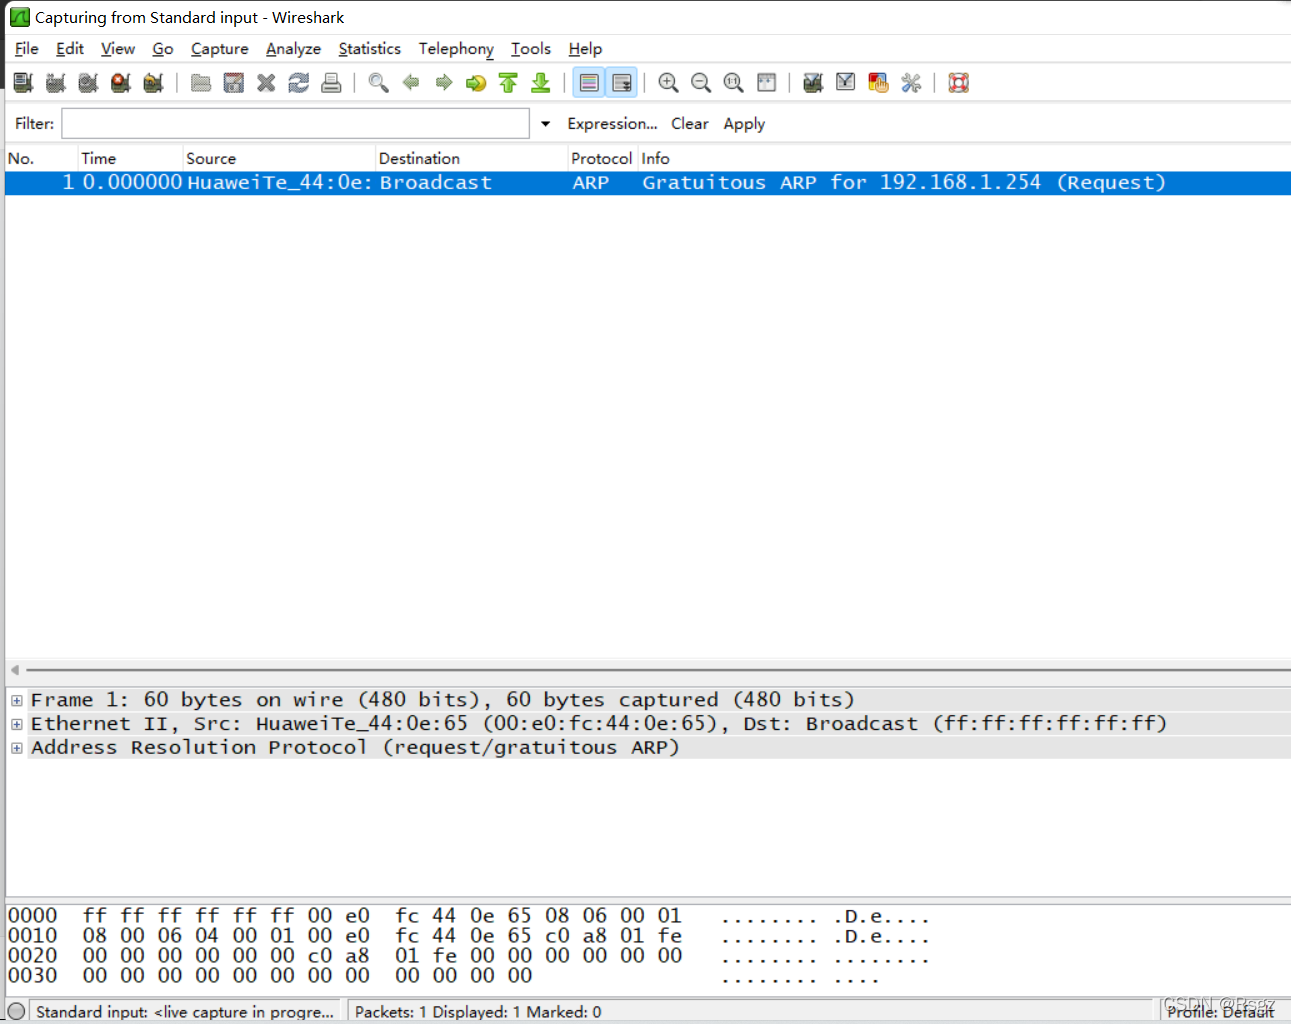Click the Expression... button
The image size is (1291, 1024).
click(x=612, y=123)
